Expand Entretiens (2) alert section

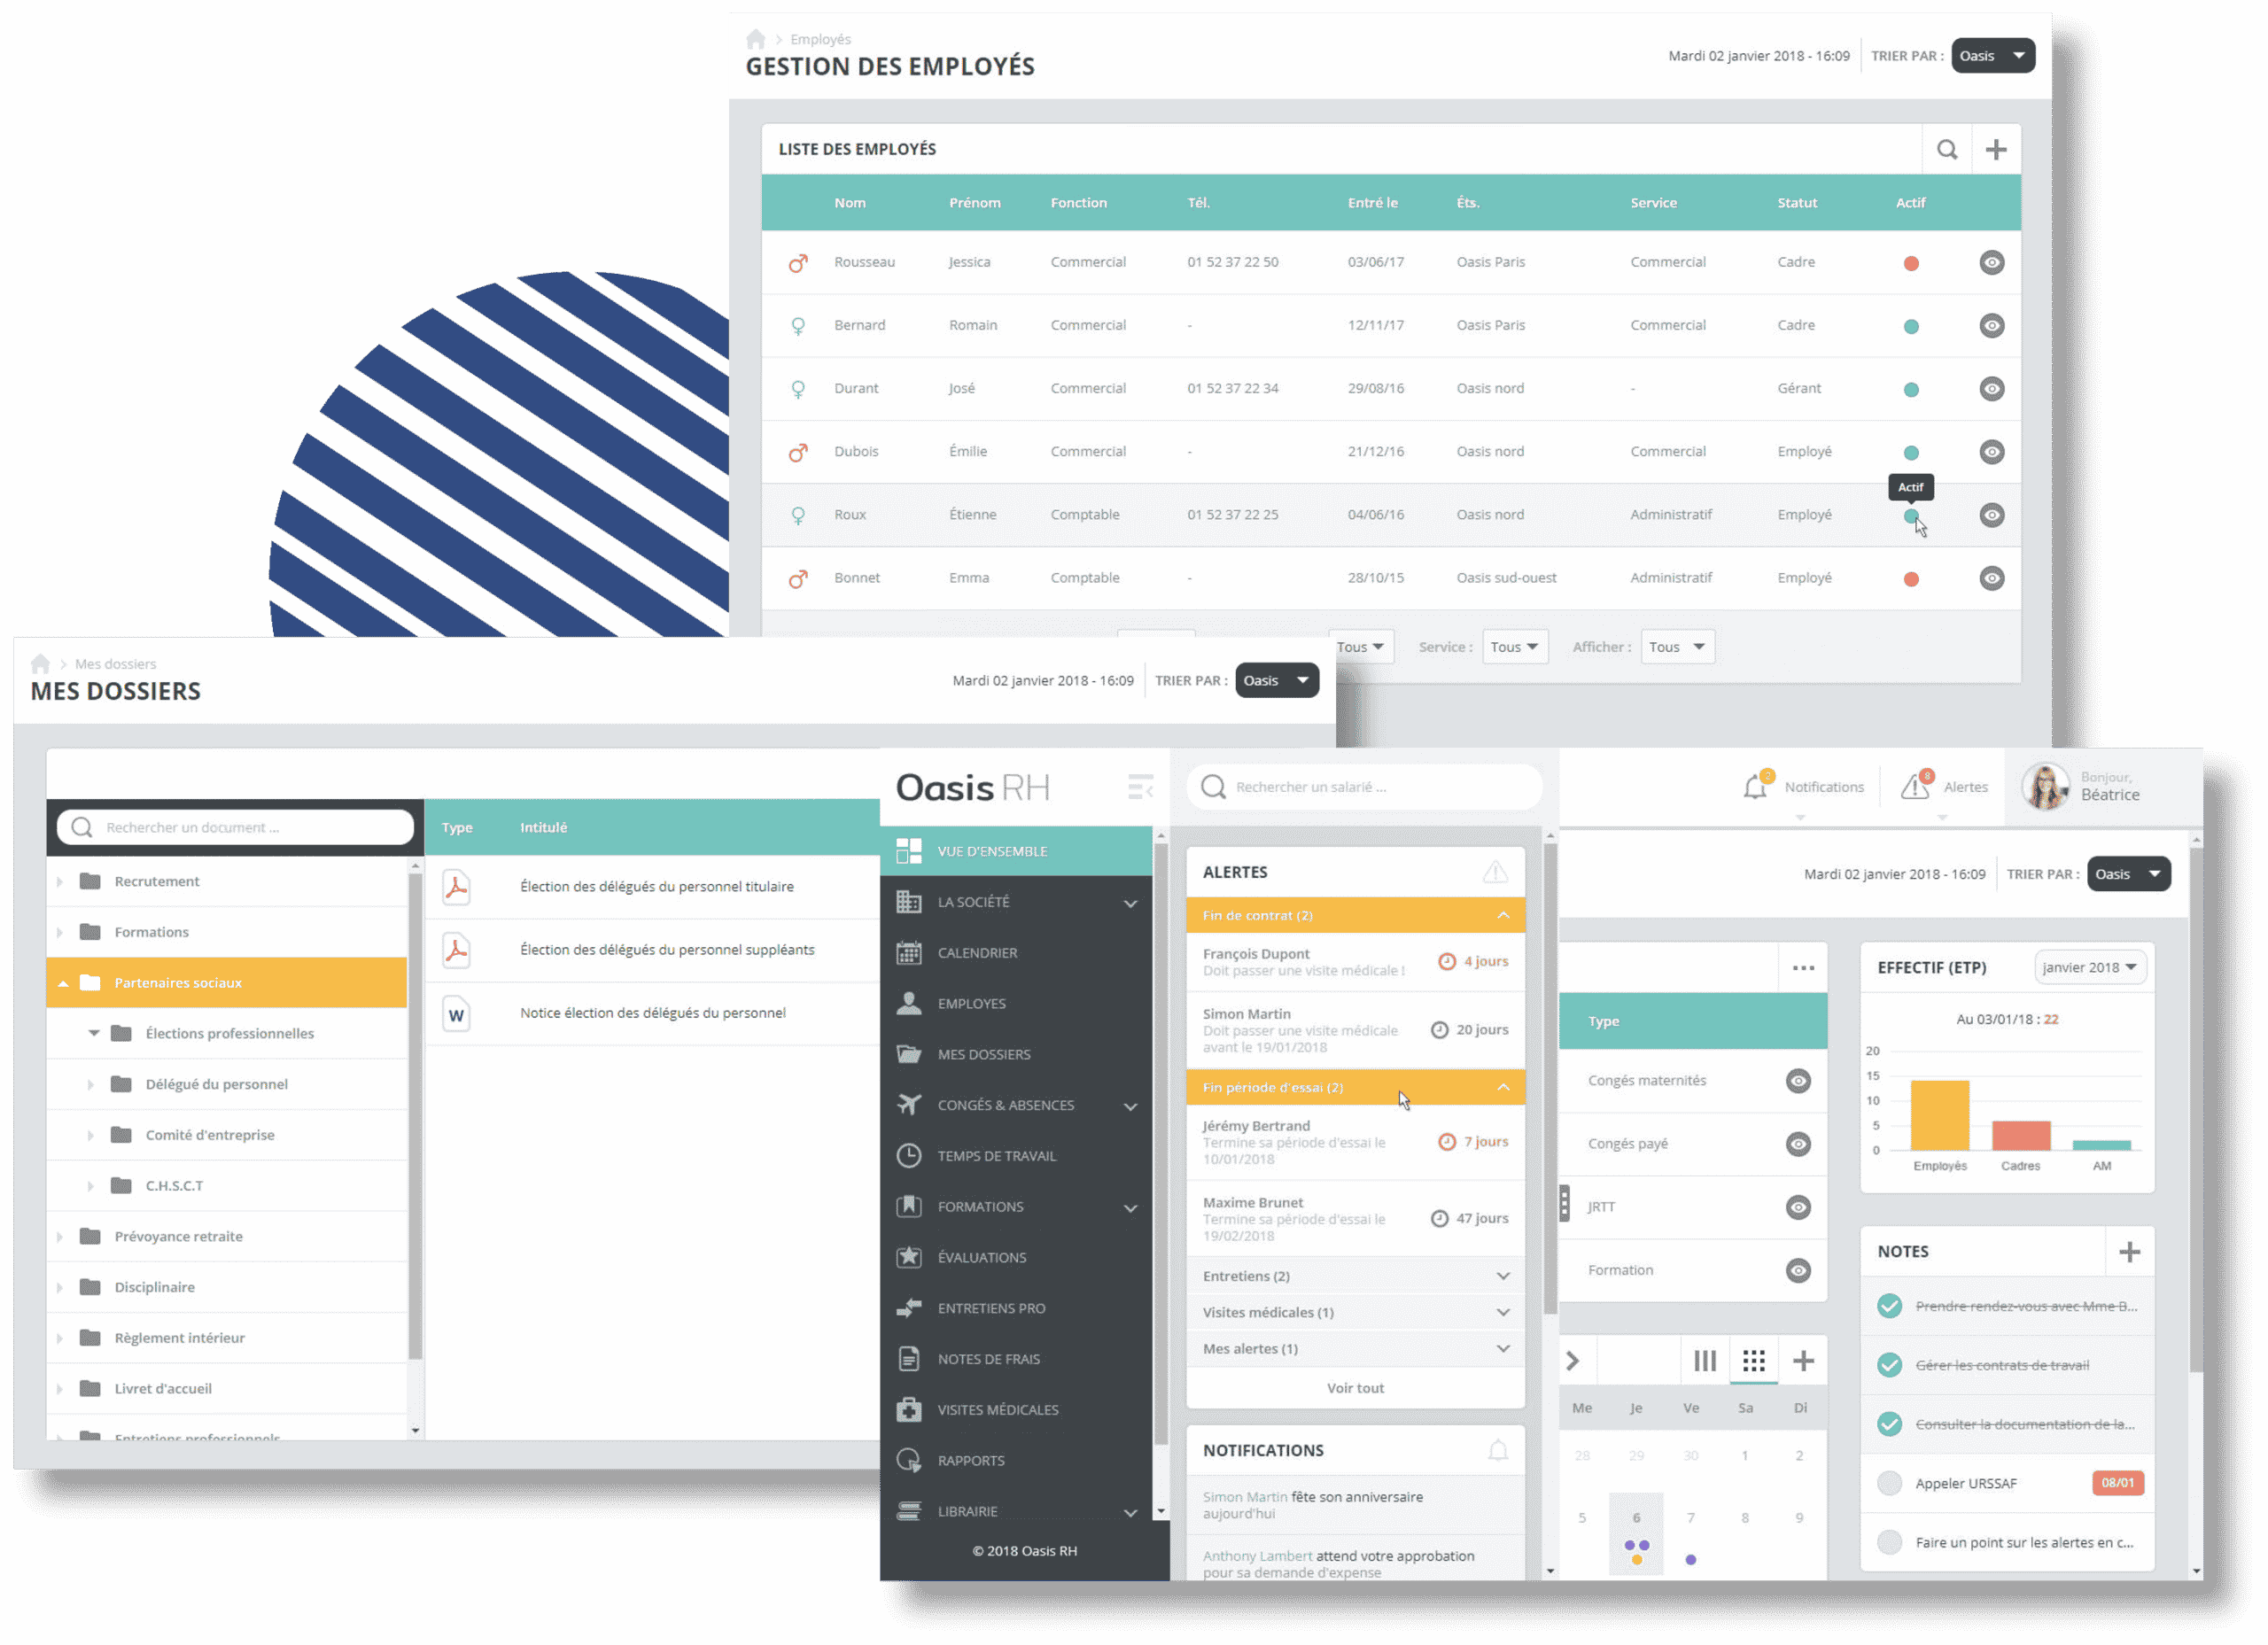[1355, 1277]
